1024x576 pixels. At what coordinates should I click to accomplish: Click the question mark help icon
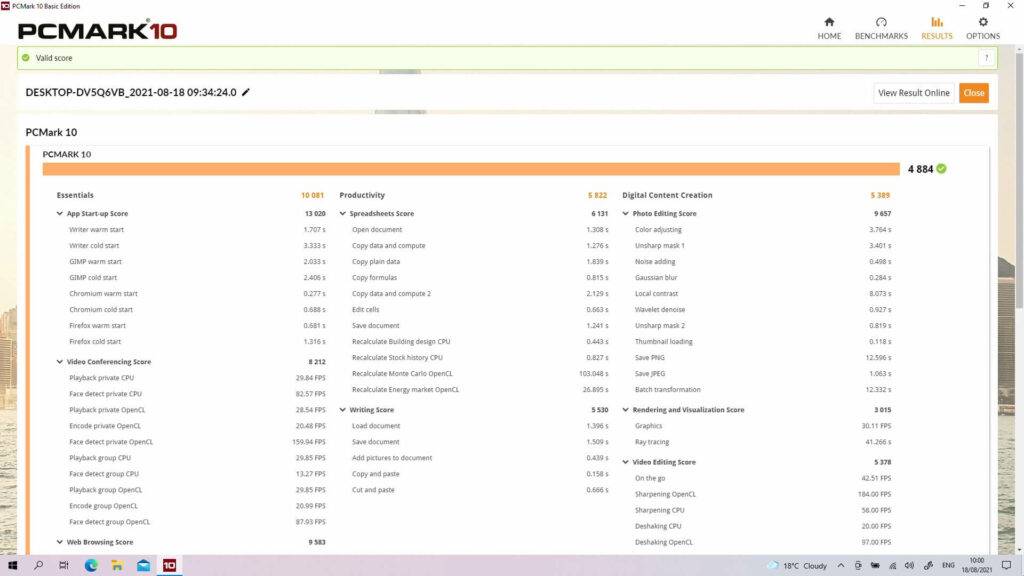(x=986, y=57)
